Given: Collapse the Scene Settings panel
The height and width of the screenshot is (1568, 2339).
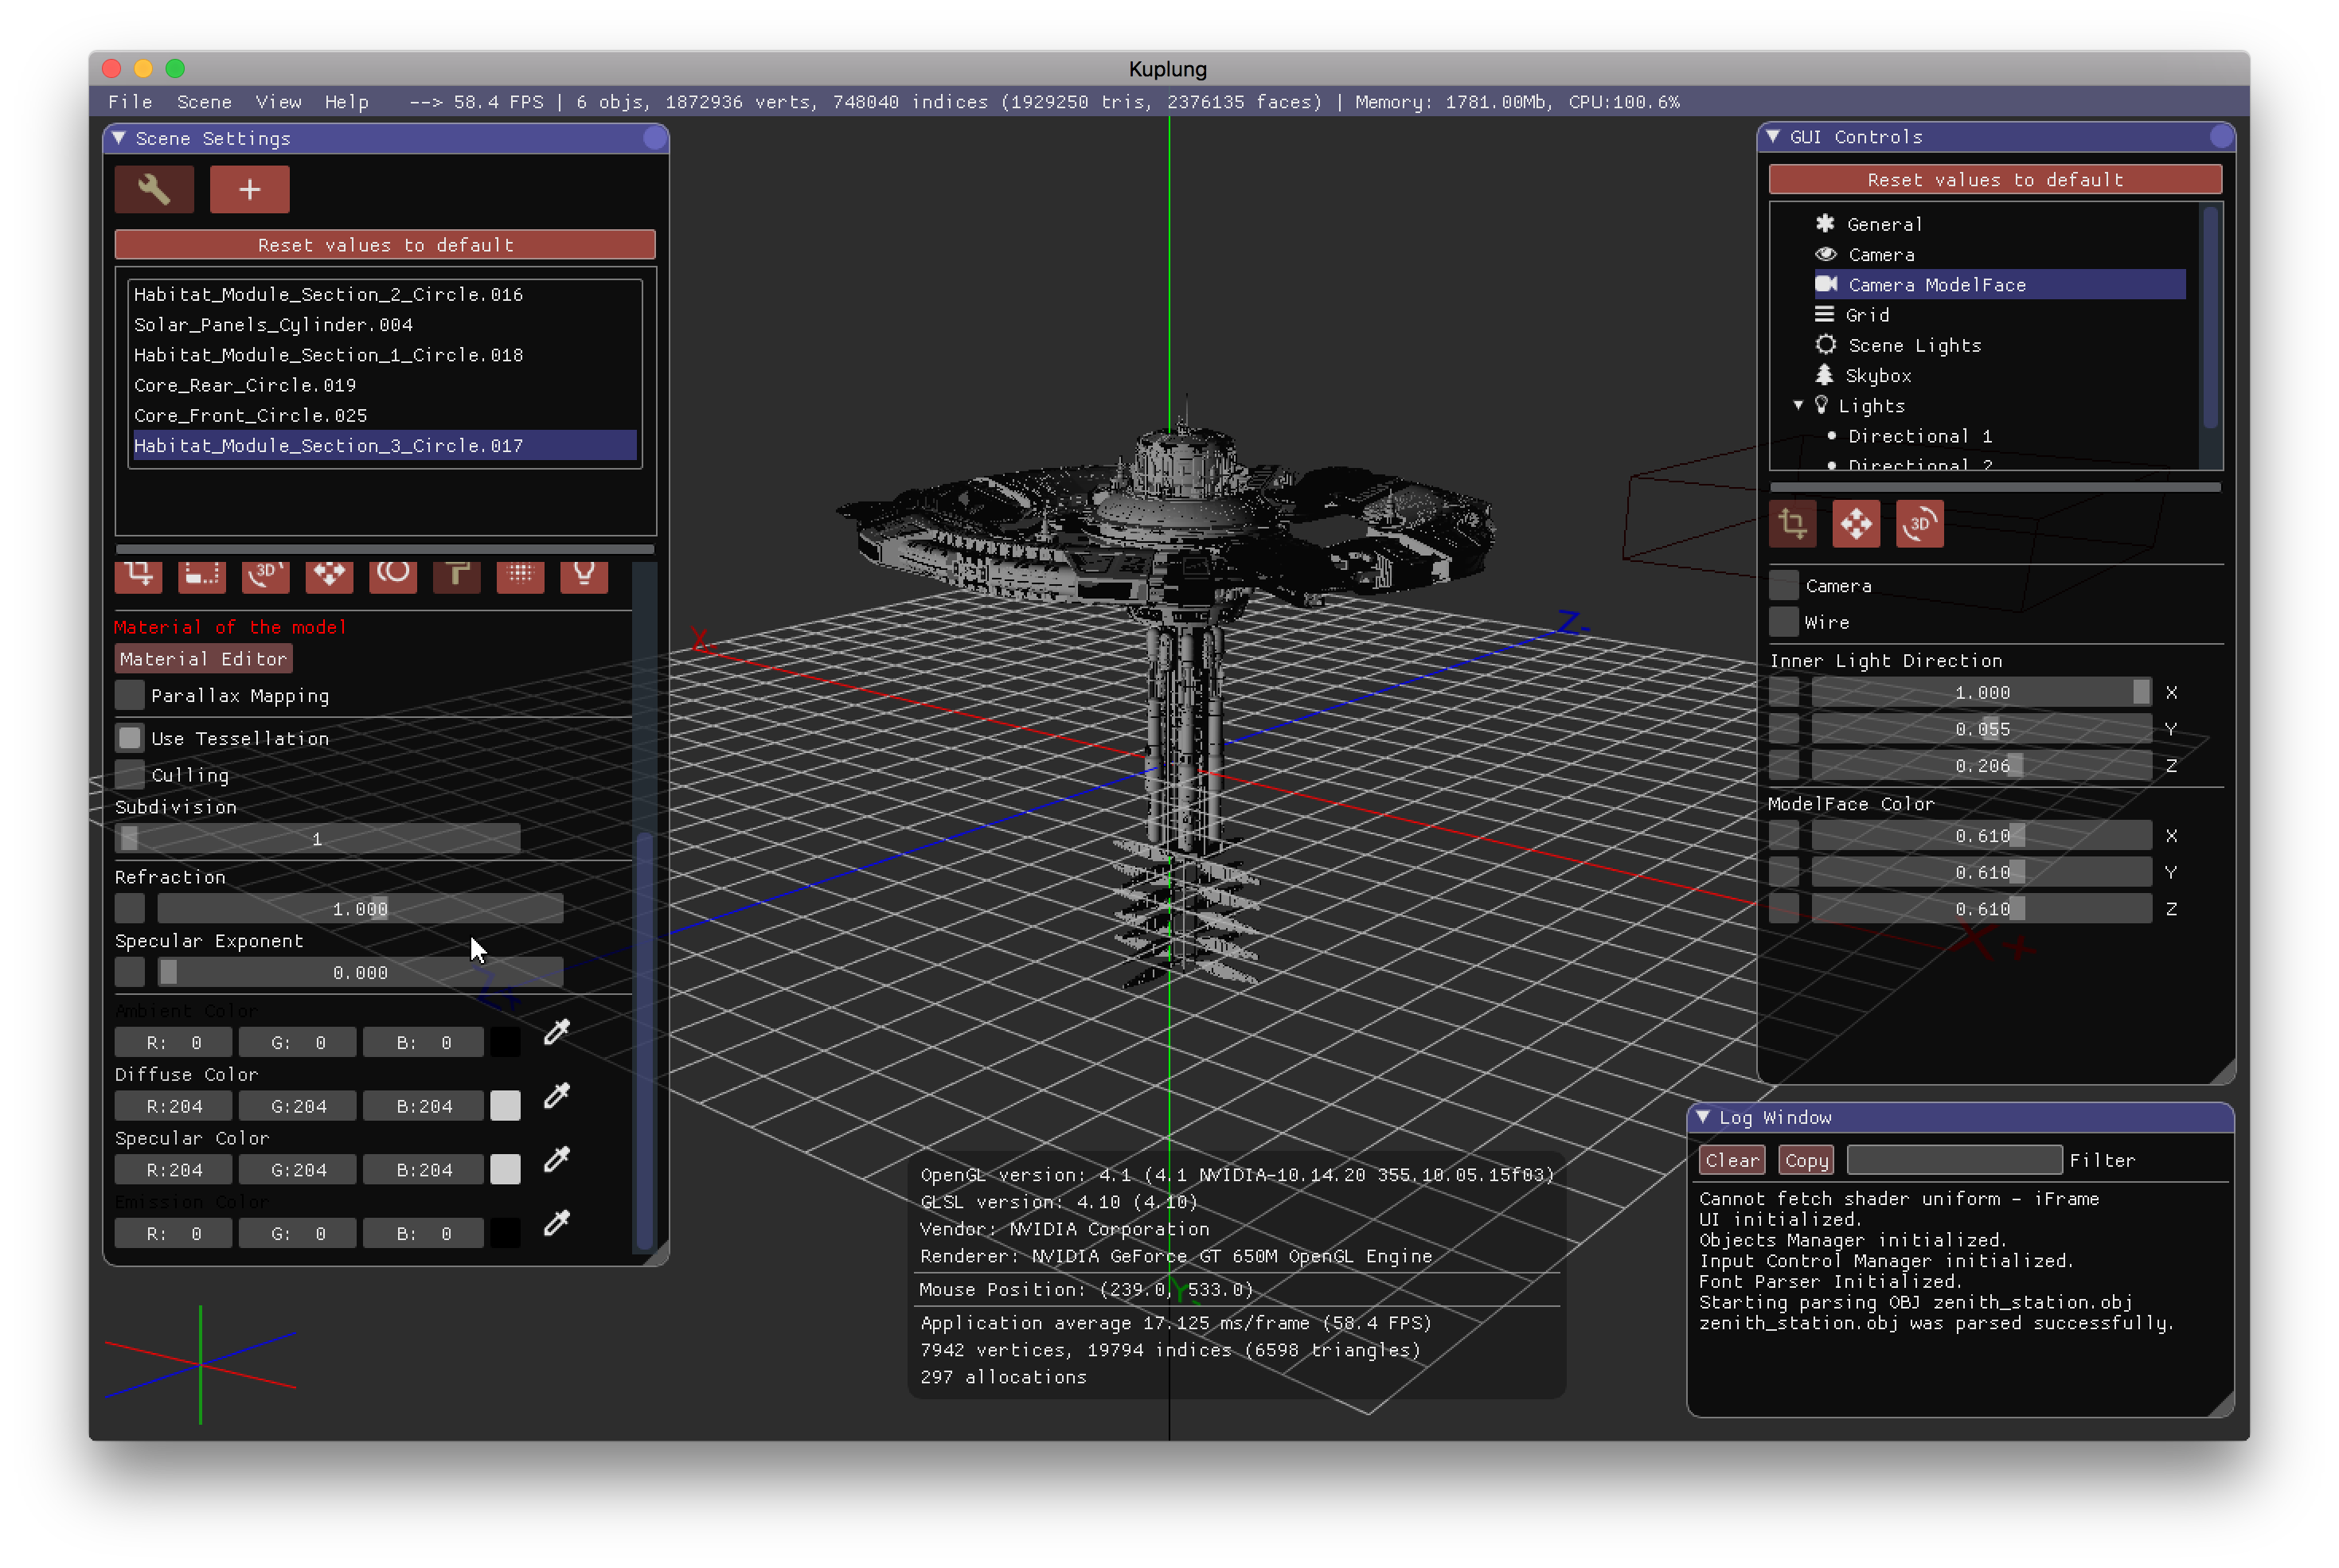Looking at the screenshot, I should 119,138.
